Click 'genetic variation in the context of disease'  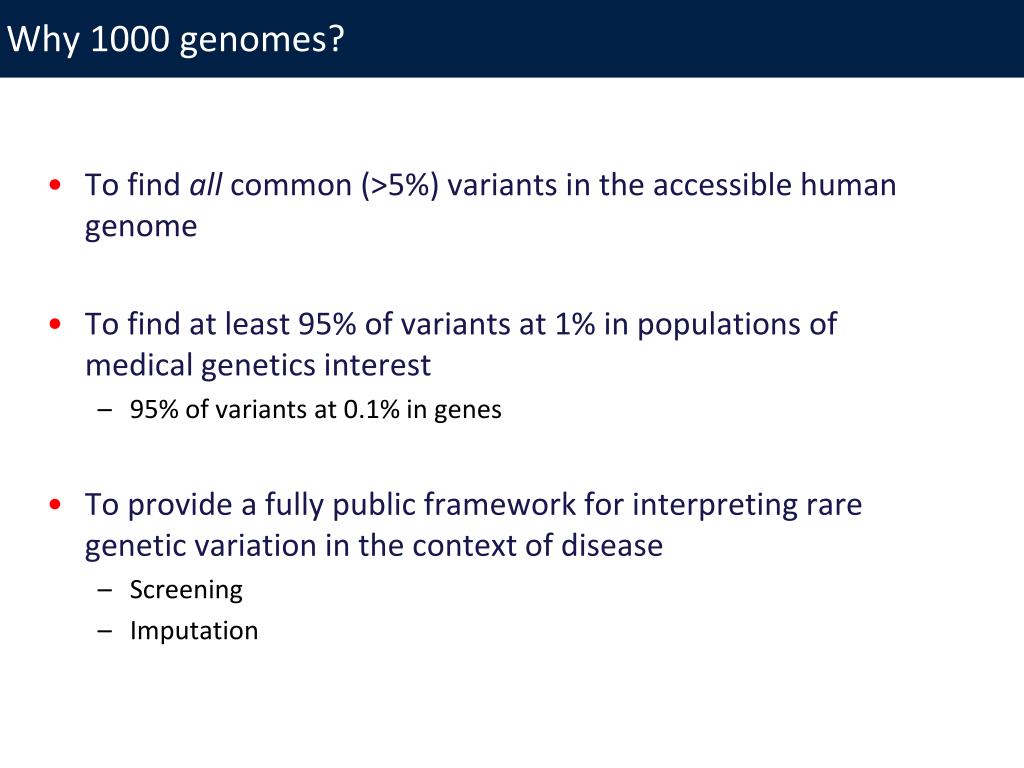(x=374, y=545)
